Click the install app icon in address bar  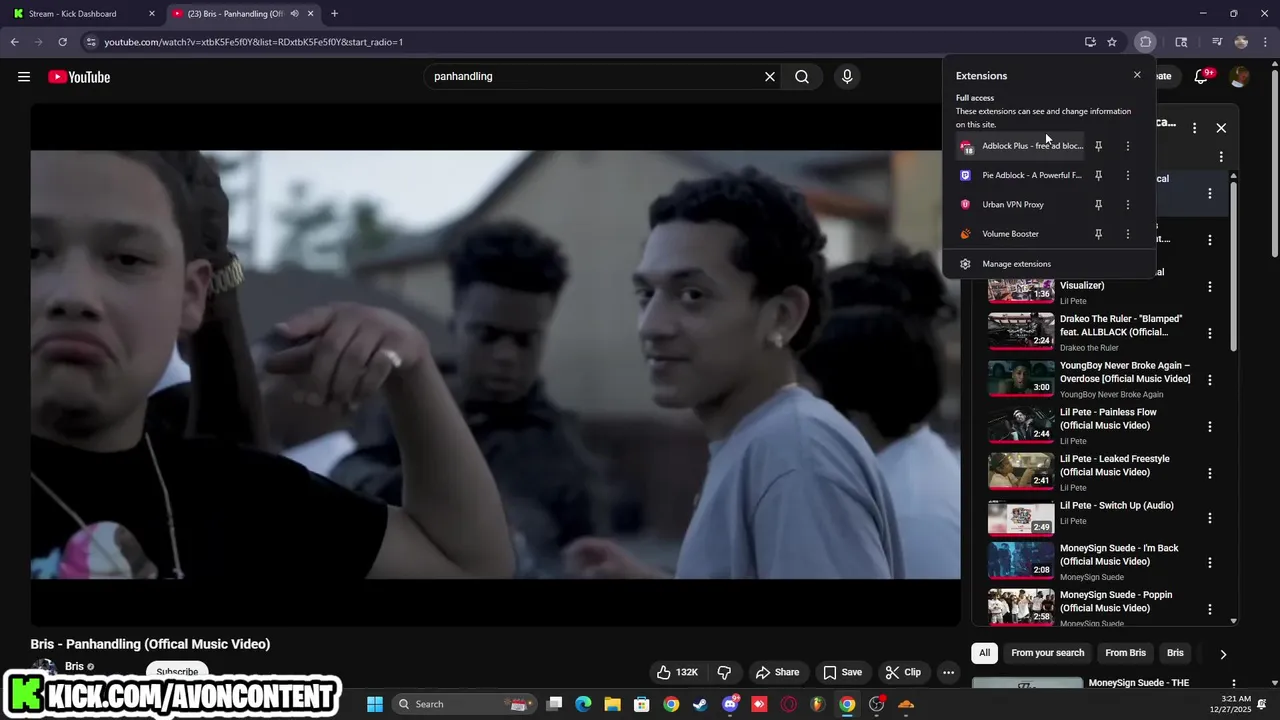[1090, 42]
